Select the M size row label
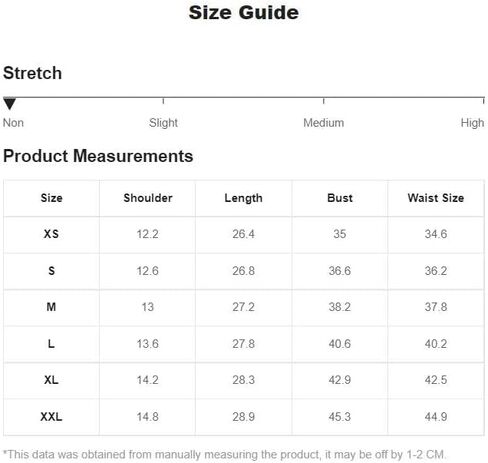 (x=51, y=307)
